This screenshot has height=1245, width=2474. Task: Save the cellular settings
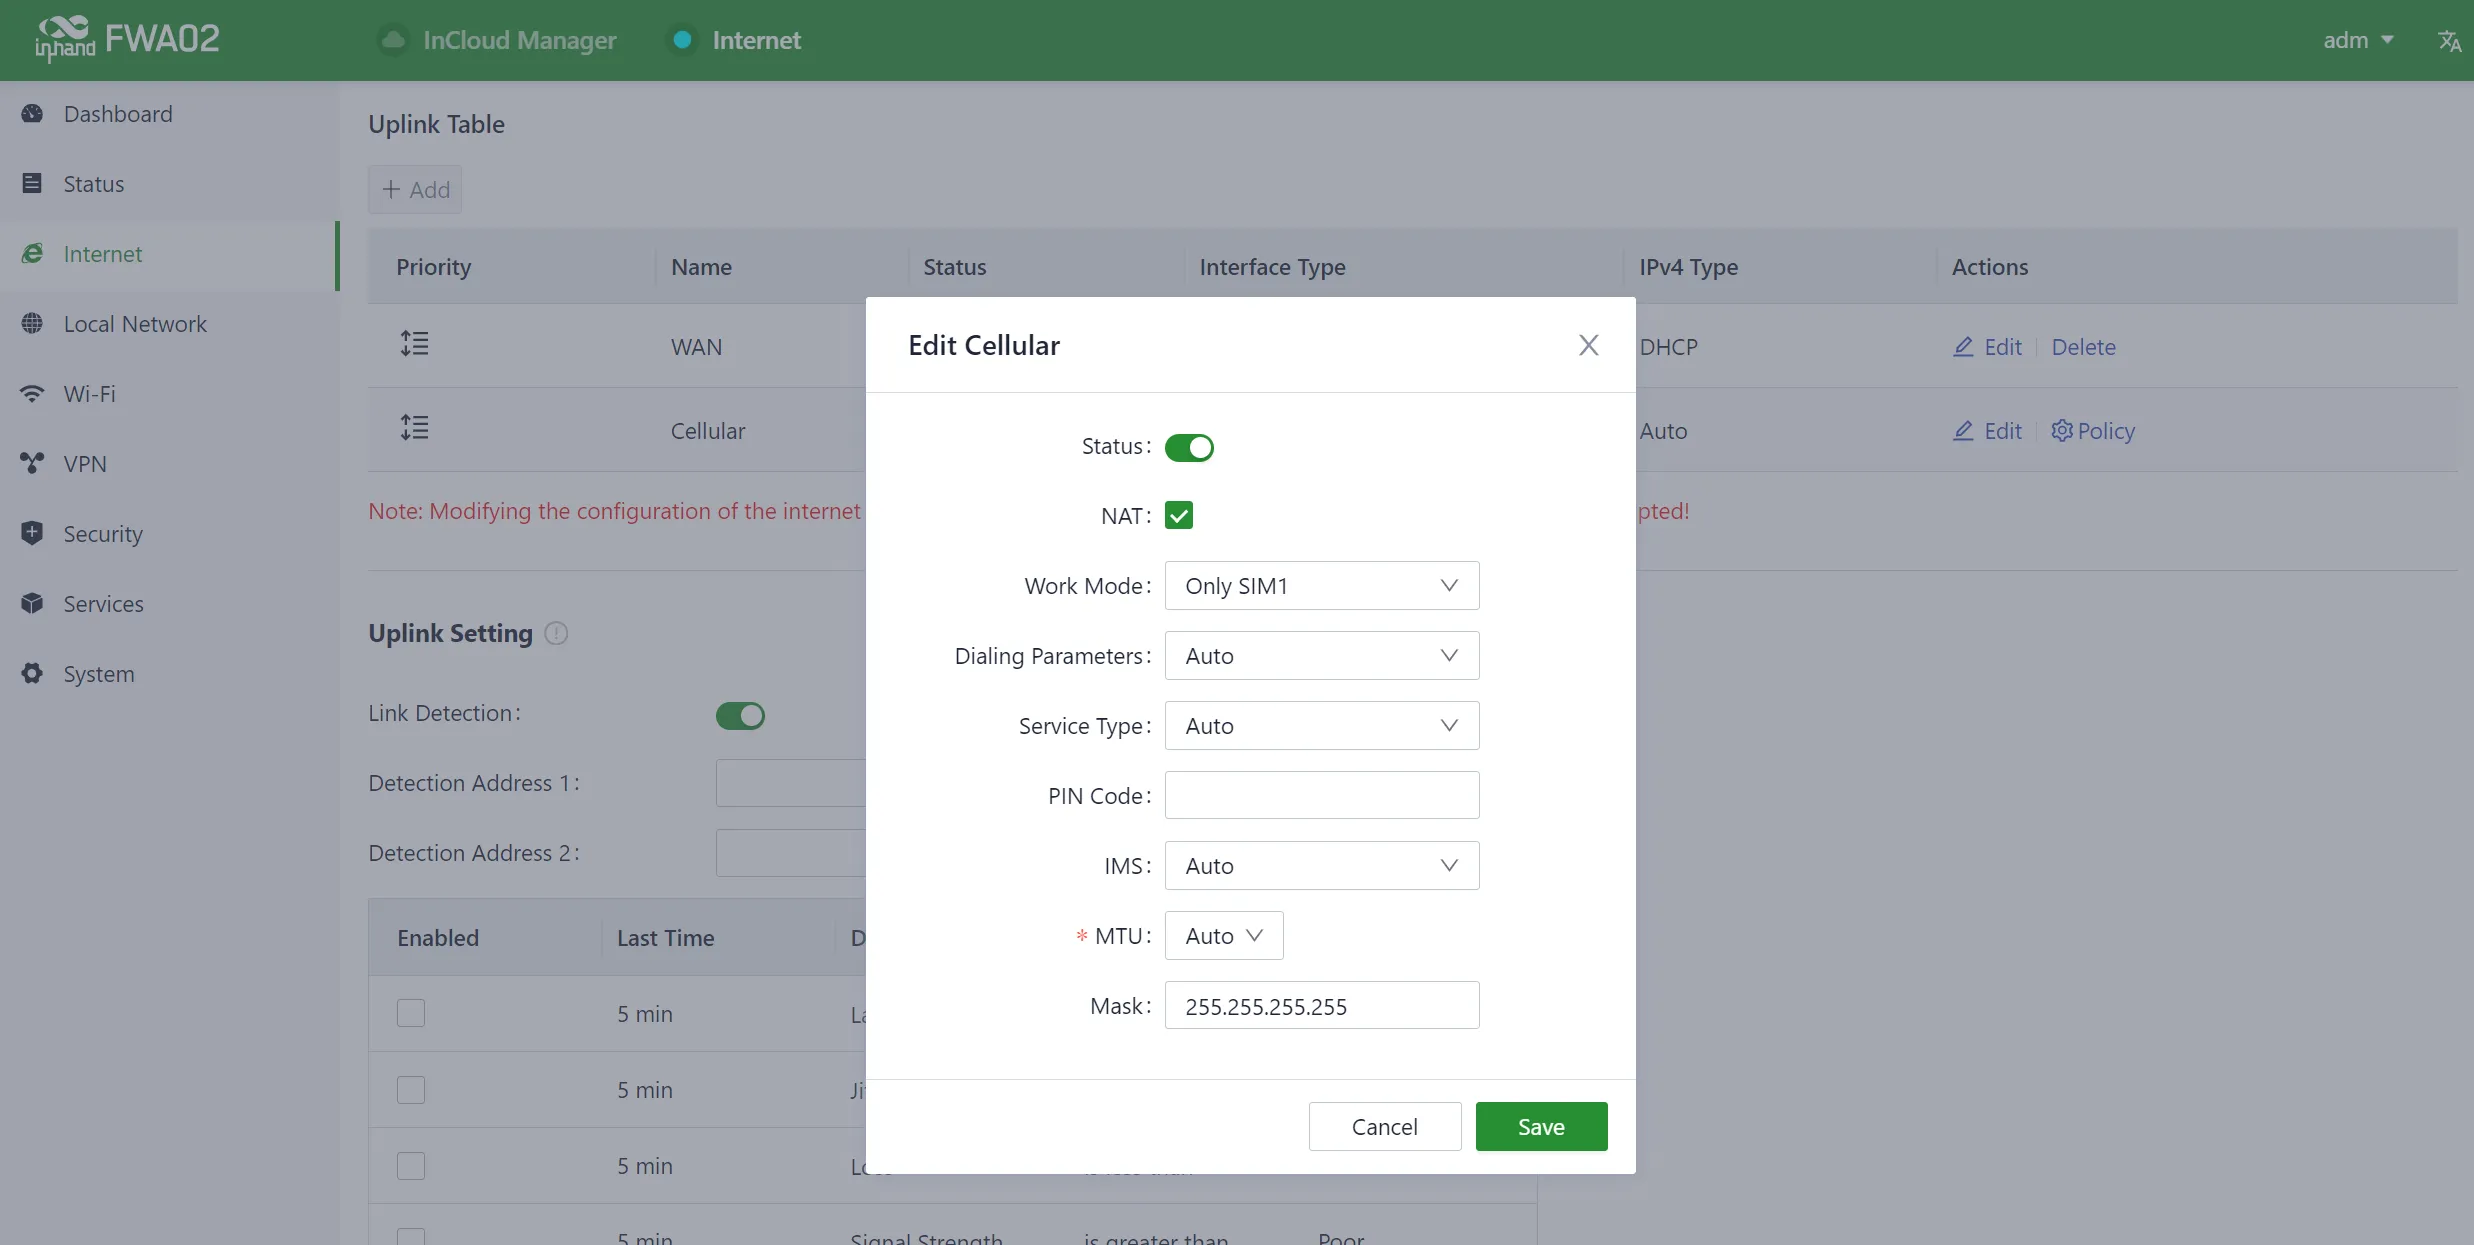[x=1541, y=1126]
